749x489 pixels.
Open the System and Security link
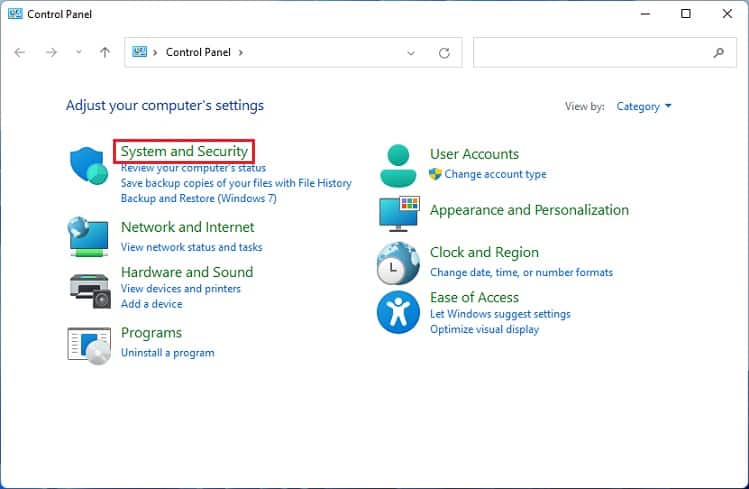pyautogui.click(x=184, y=151)
